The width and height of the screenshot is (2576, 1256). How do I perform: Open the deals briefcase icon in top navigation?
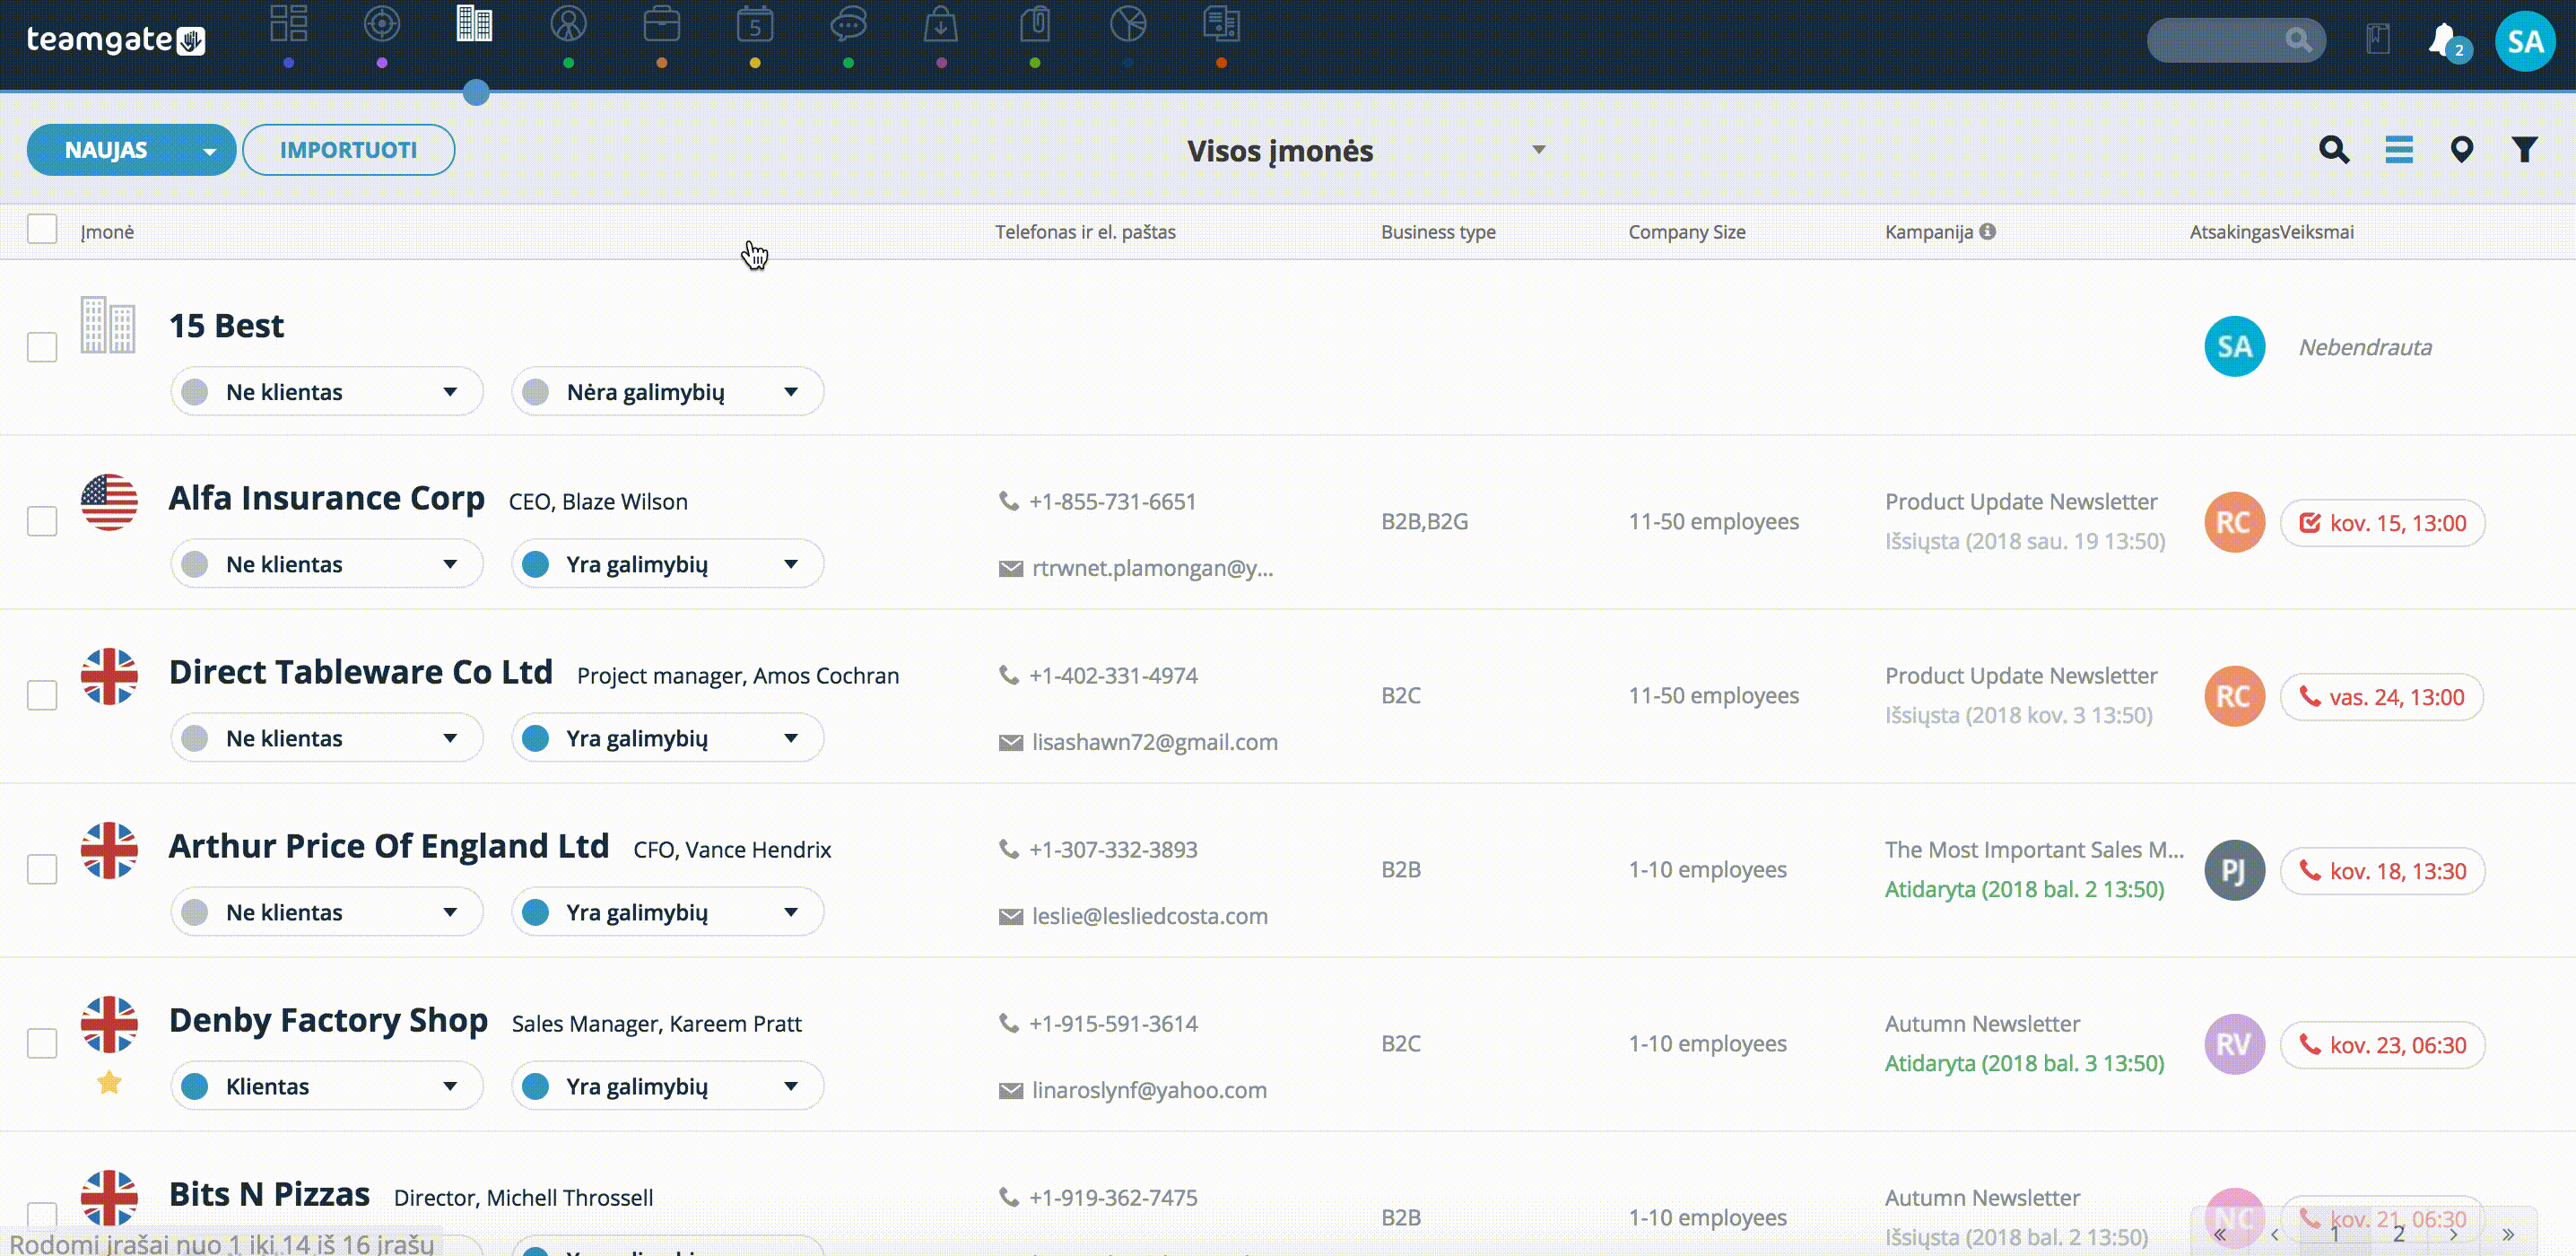662,24
